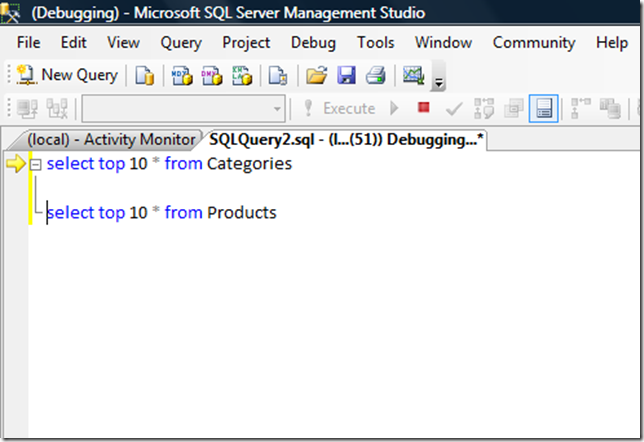Collapse the query outline minus box
The width and height of the screenshot is (644, 442).
pos(36,165)
